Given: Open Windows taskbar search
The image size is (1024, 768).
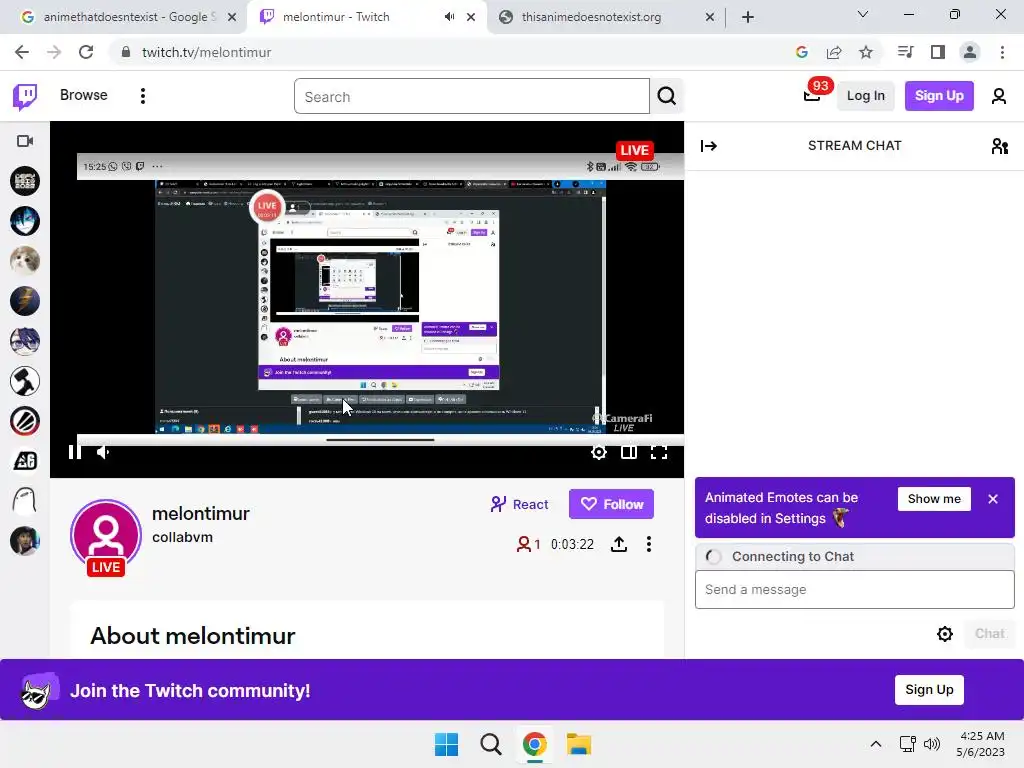Looking at the screenshot, I should pyautogui.click(x=490, y=744).
